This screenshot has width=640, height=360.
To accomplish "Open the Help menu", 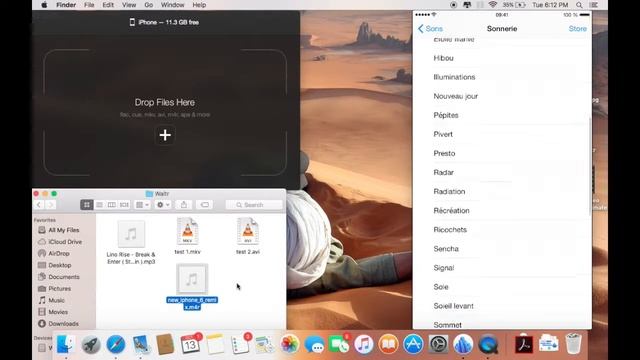I will (x=199, y=5).
